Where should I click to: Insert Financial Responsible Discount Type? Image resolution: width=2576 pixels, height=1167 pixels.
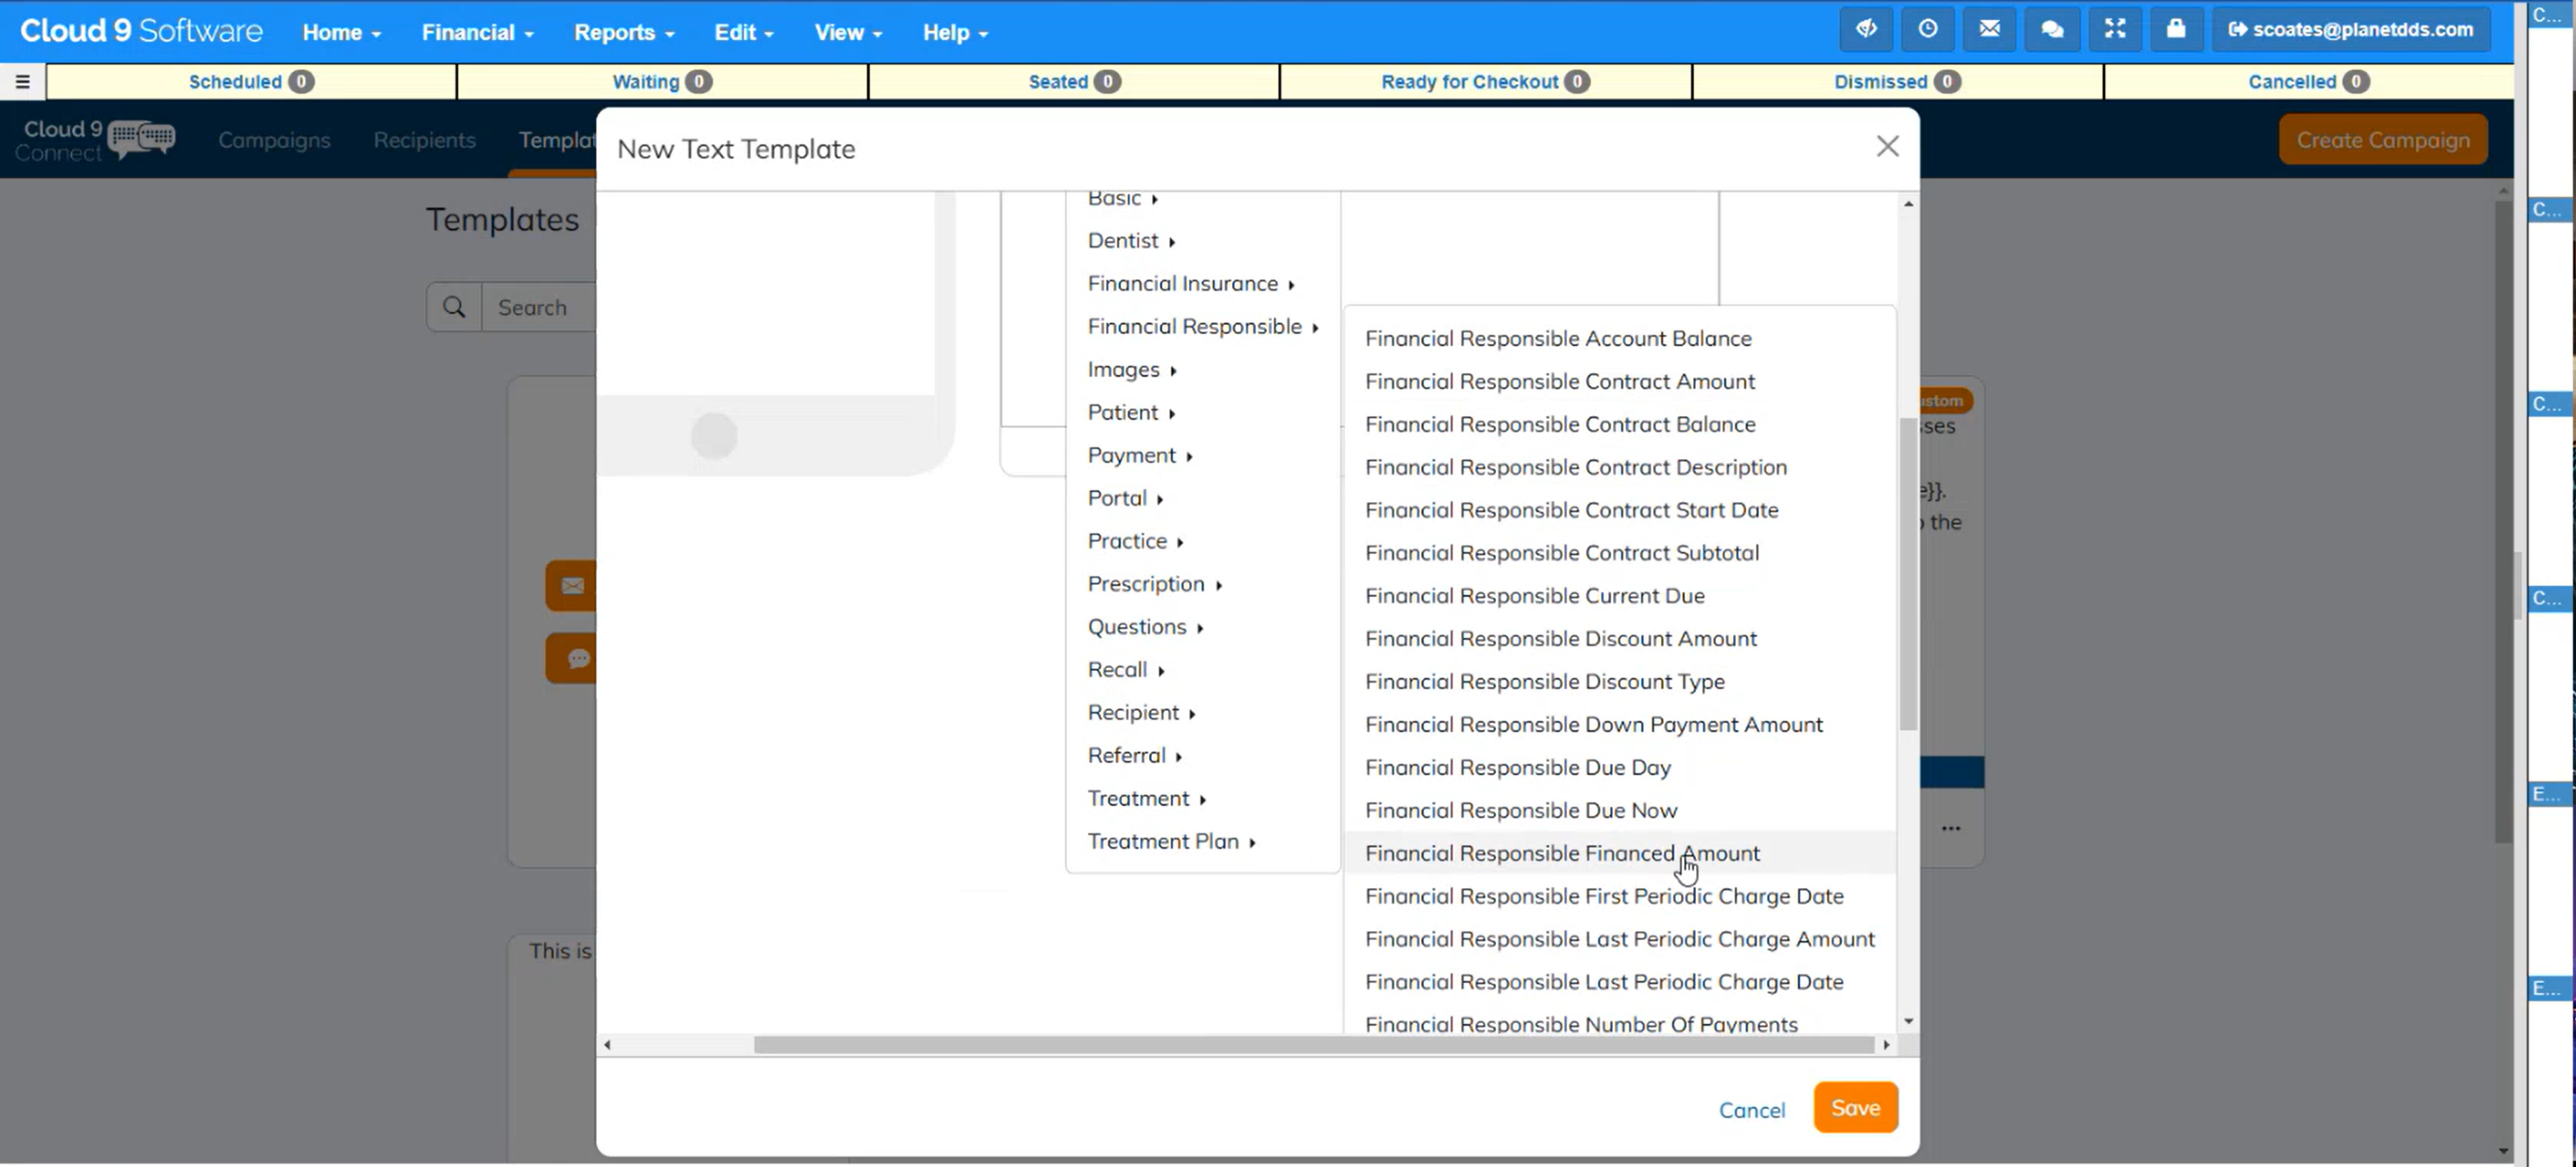pyautogui.click(x=1620, y=682)
